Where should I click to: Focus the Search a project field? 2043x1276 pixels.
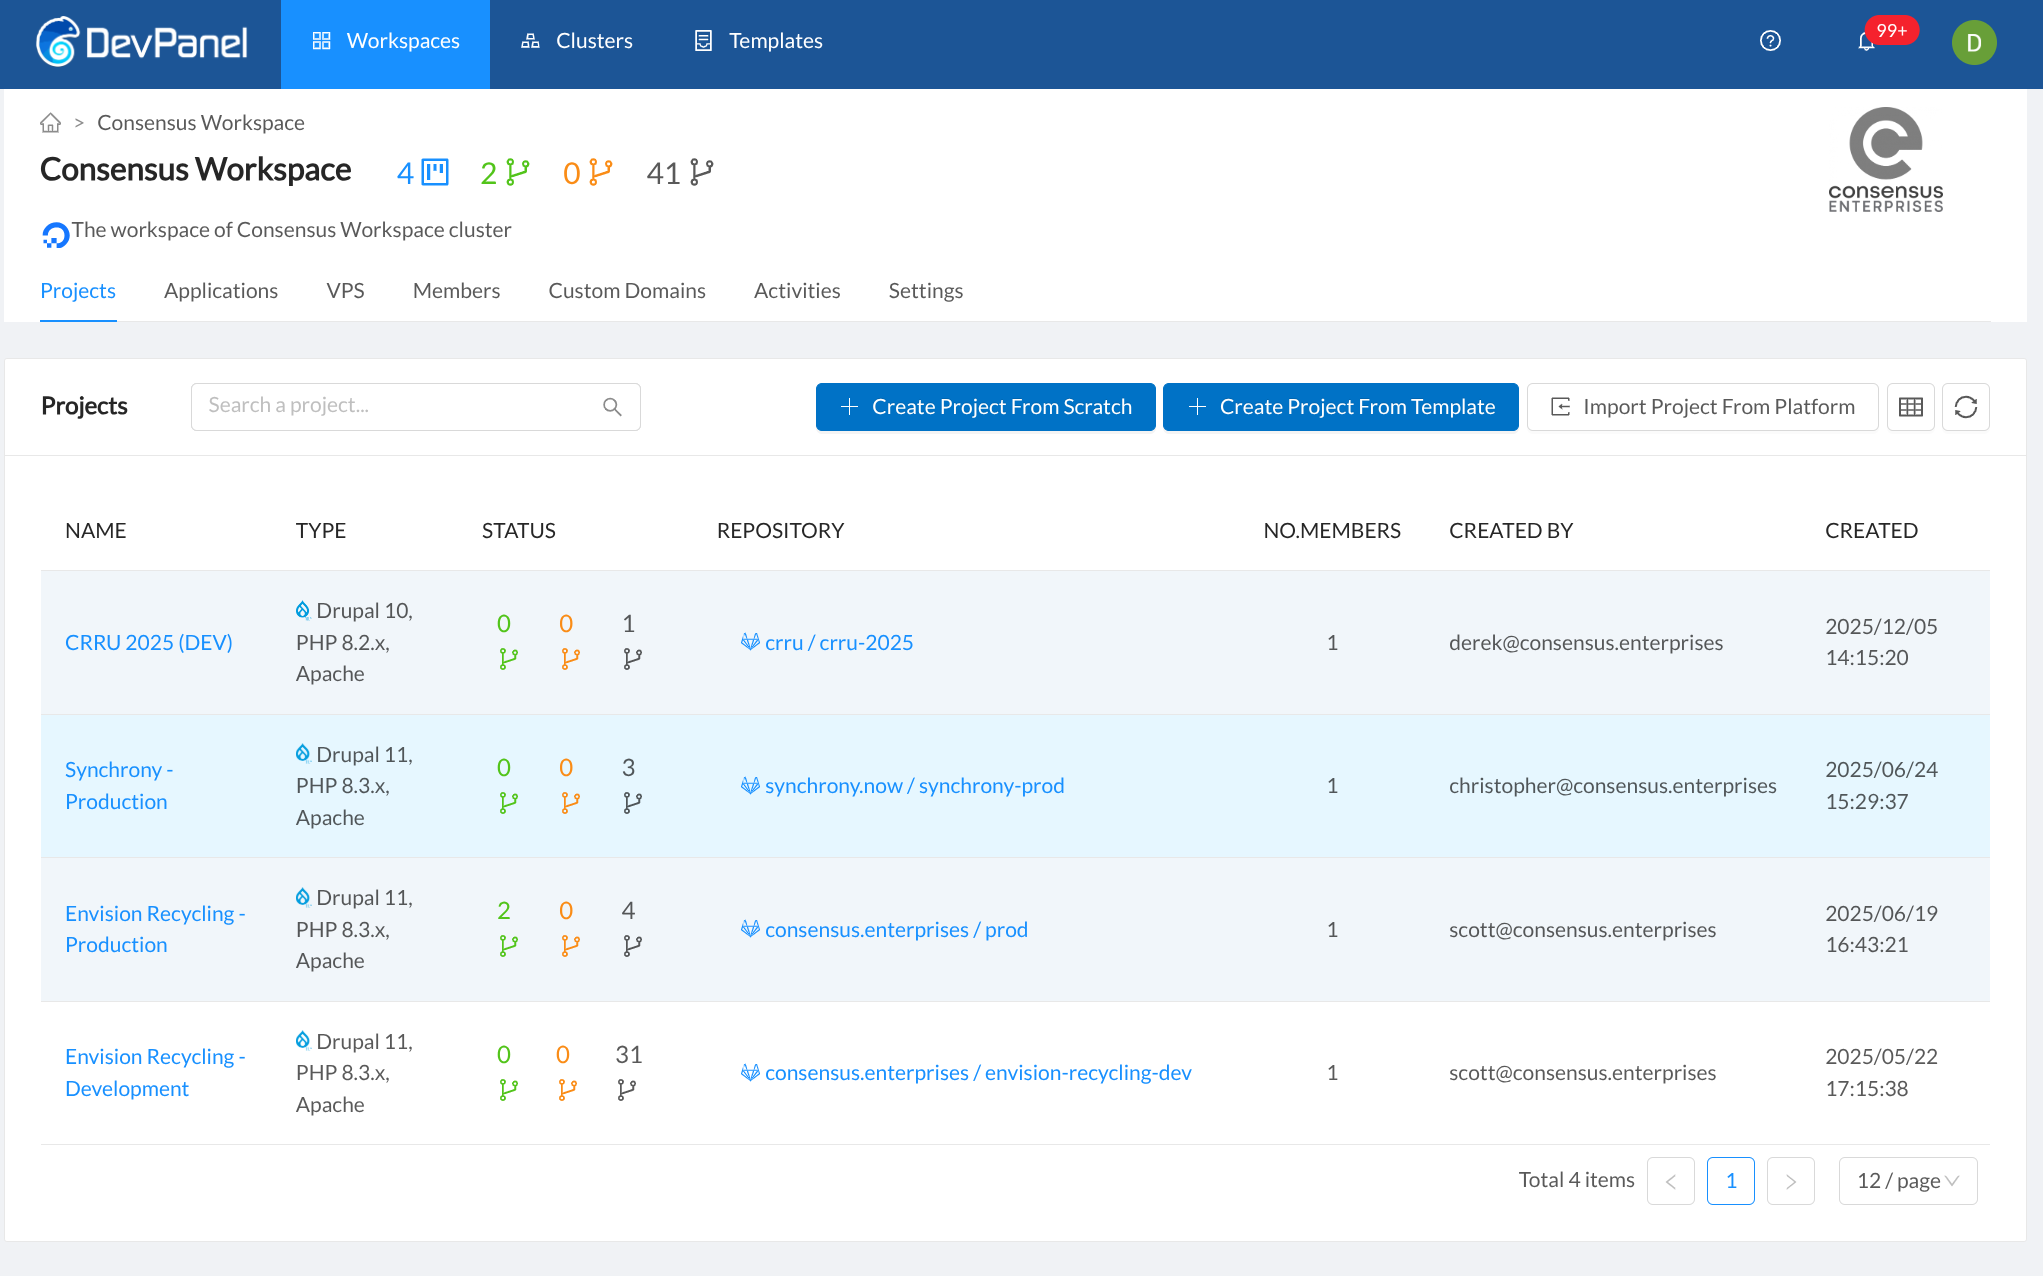pos(415,407)
